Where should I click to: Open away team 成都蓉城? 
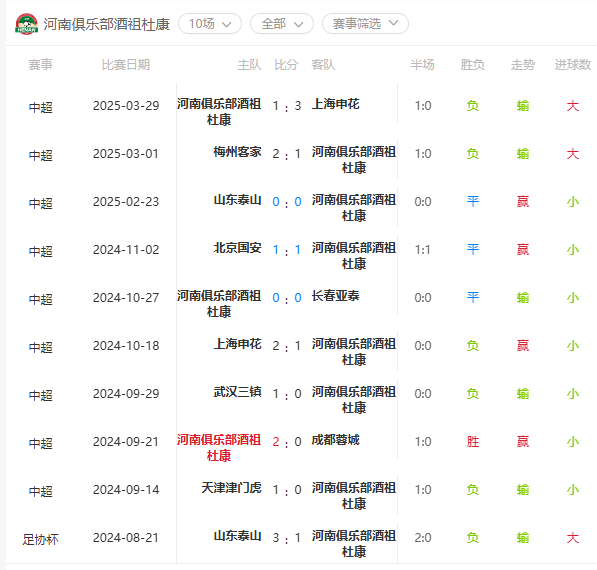[335, 440]
